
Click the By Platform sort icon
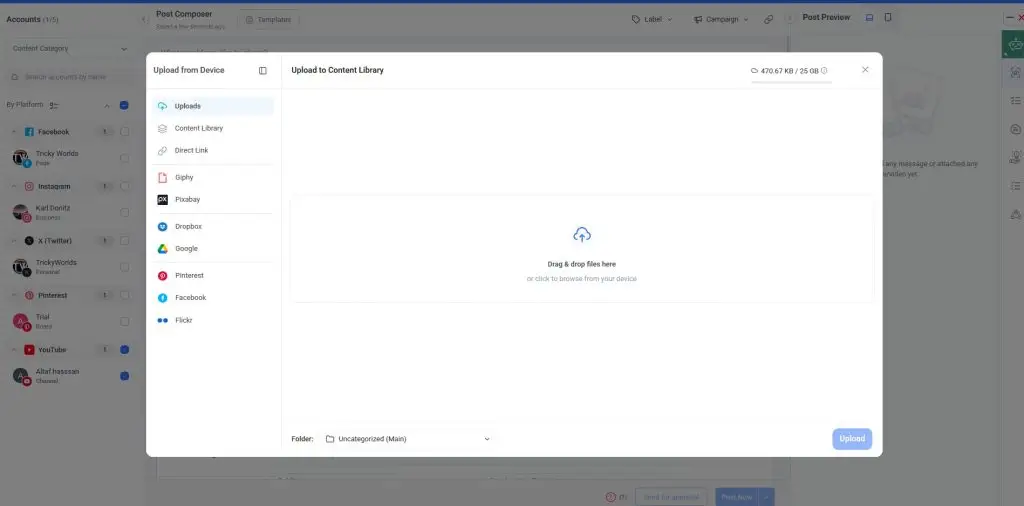pyautogui.click(x=54, y=106)
